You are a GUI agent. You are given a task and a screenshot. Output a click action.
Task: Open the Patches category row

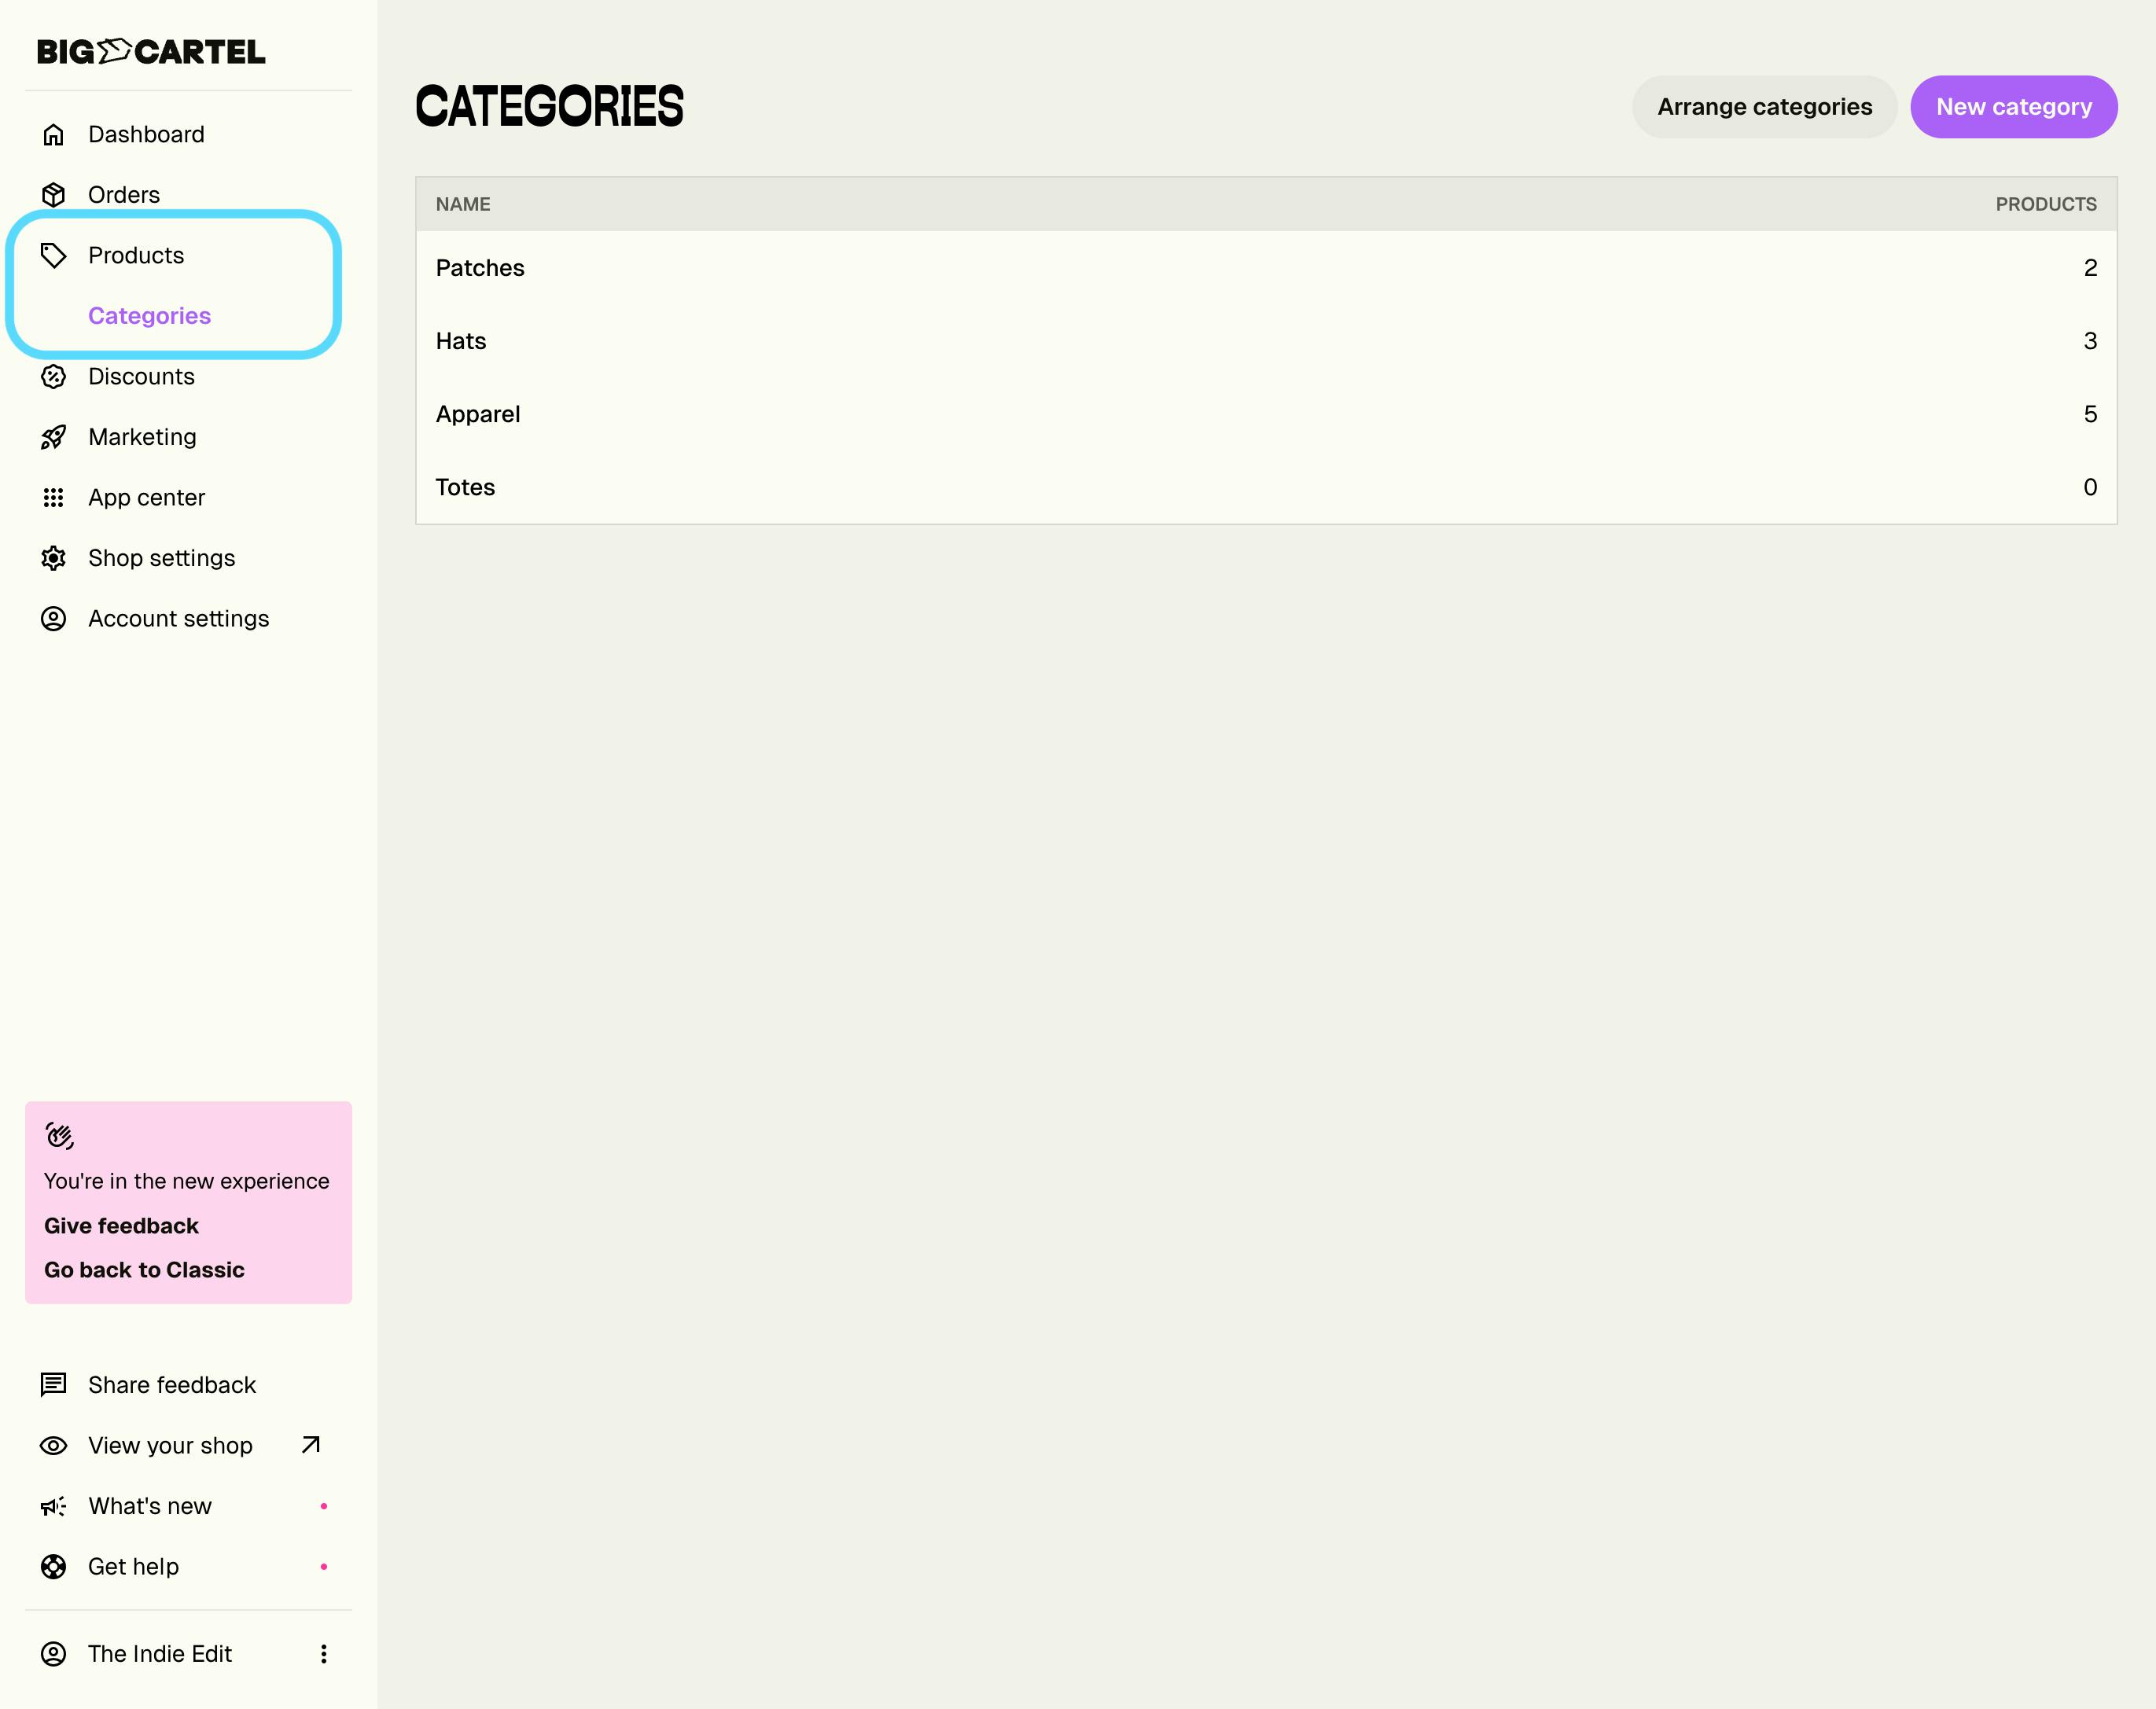click(480, 268)
